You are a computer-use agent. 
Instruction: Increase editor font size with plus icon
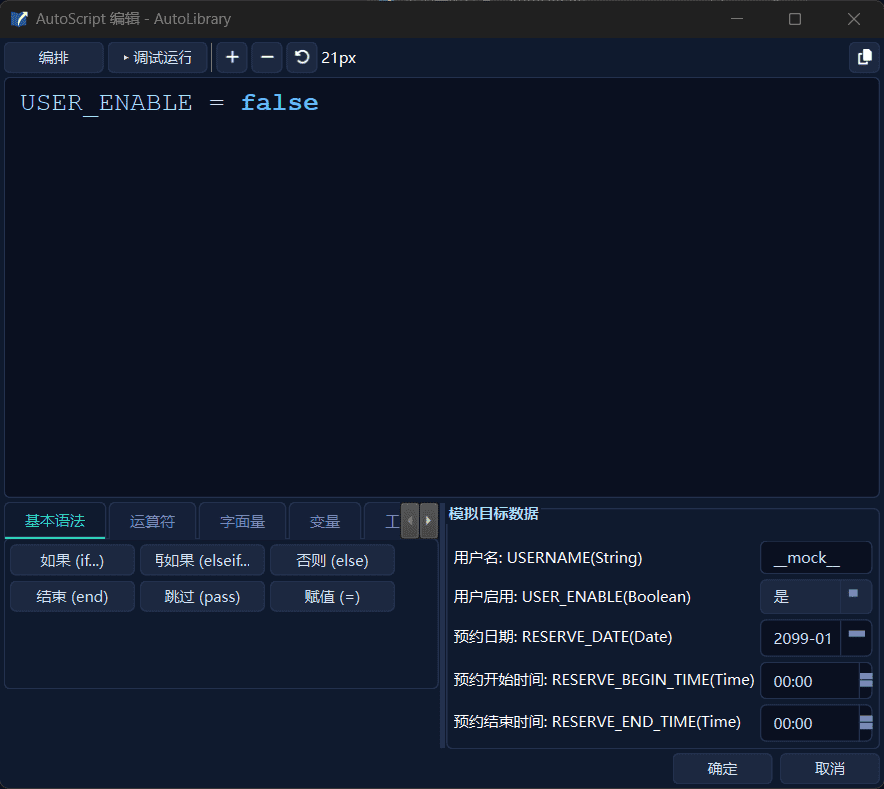coord(232,58)
